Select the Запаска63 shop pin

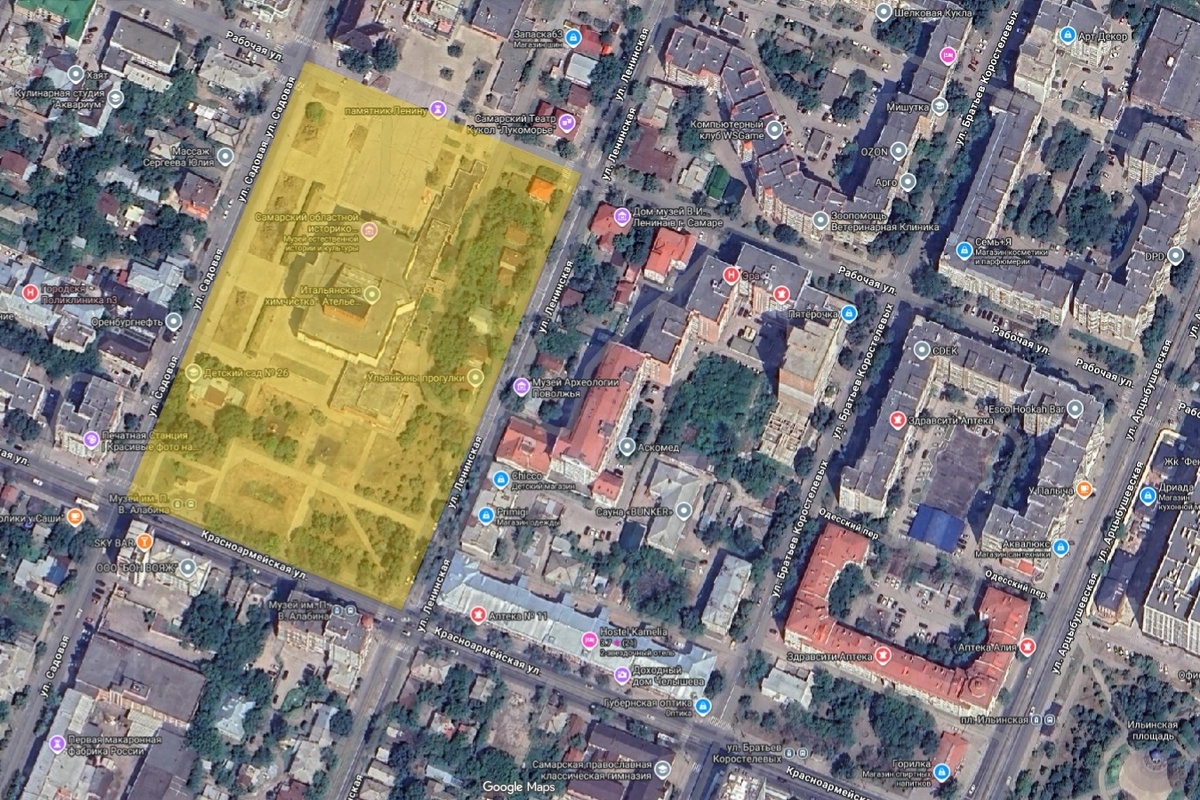573,38
